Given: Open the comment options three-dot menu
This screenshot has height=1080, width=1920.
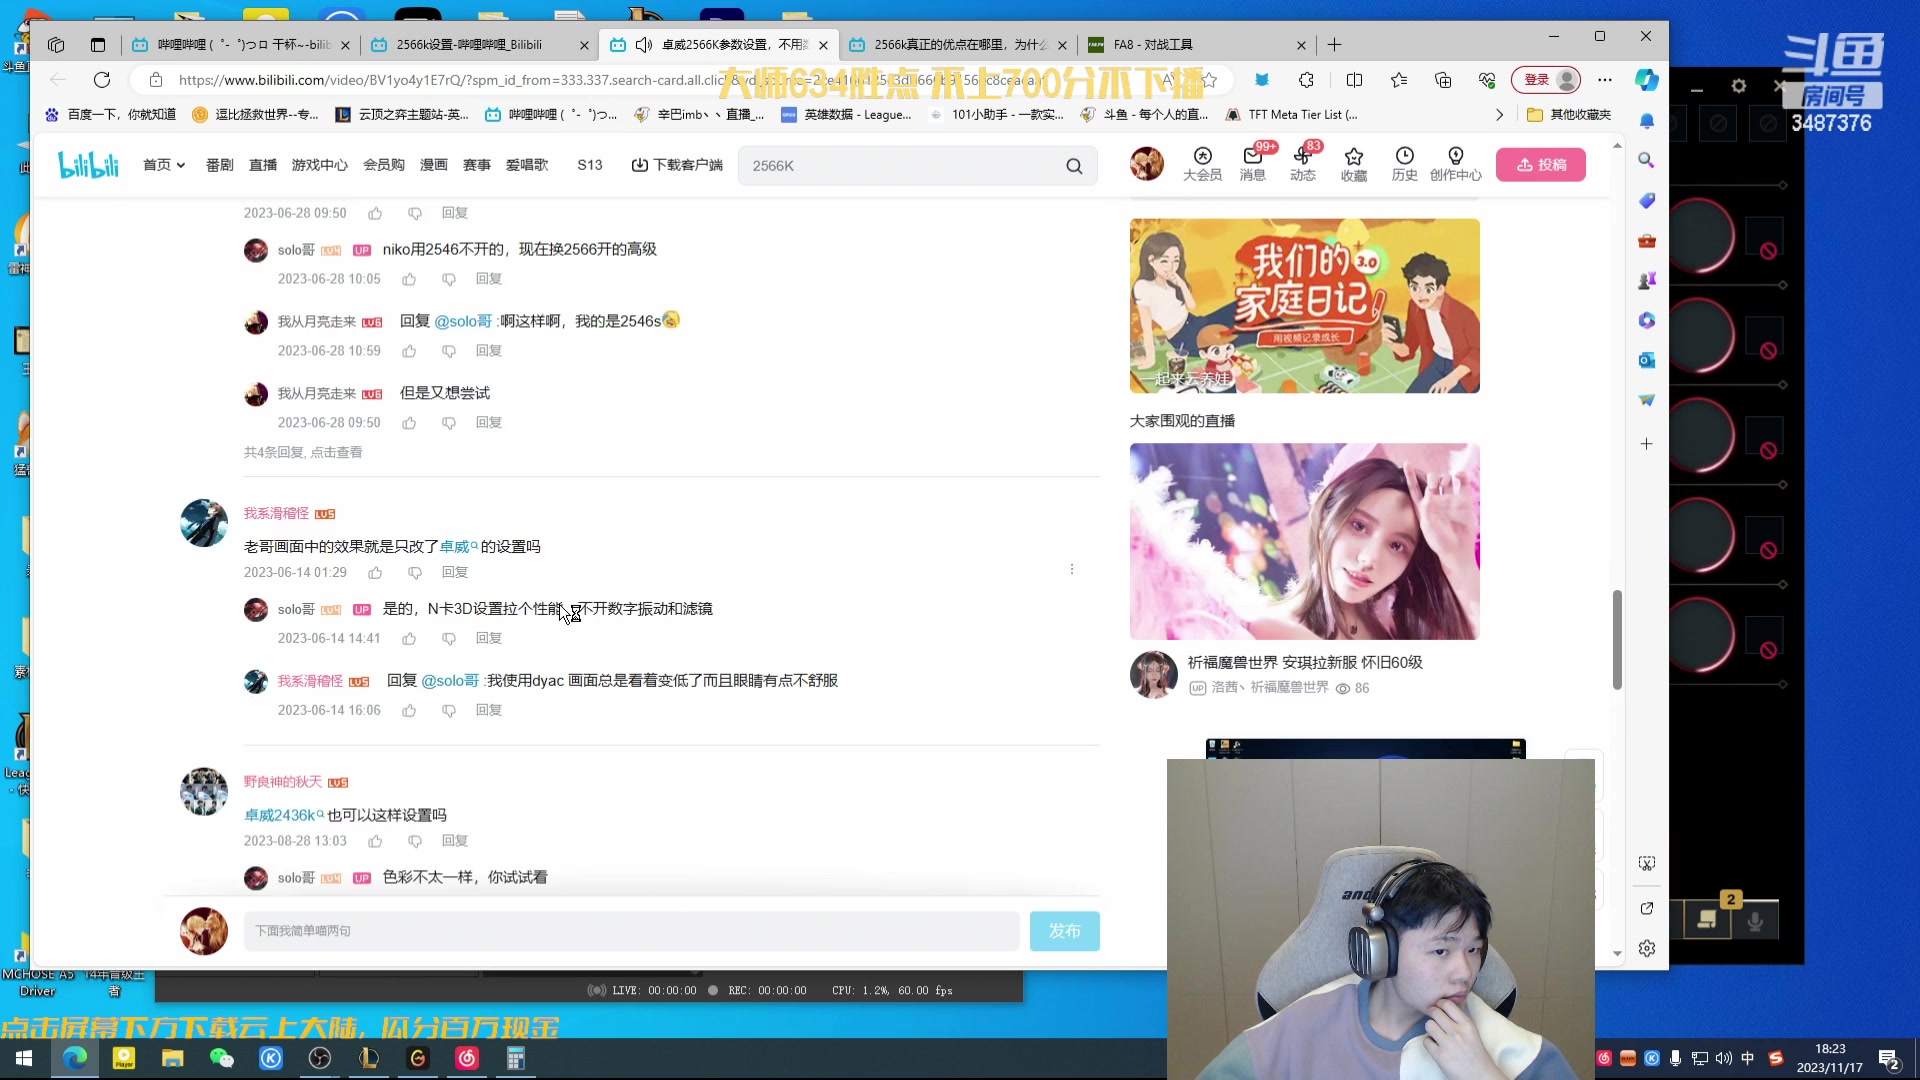Looking at the screenshot, I should [x=1071, y=568].
